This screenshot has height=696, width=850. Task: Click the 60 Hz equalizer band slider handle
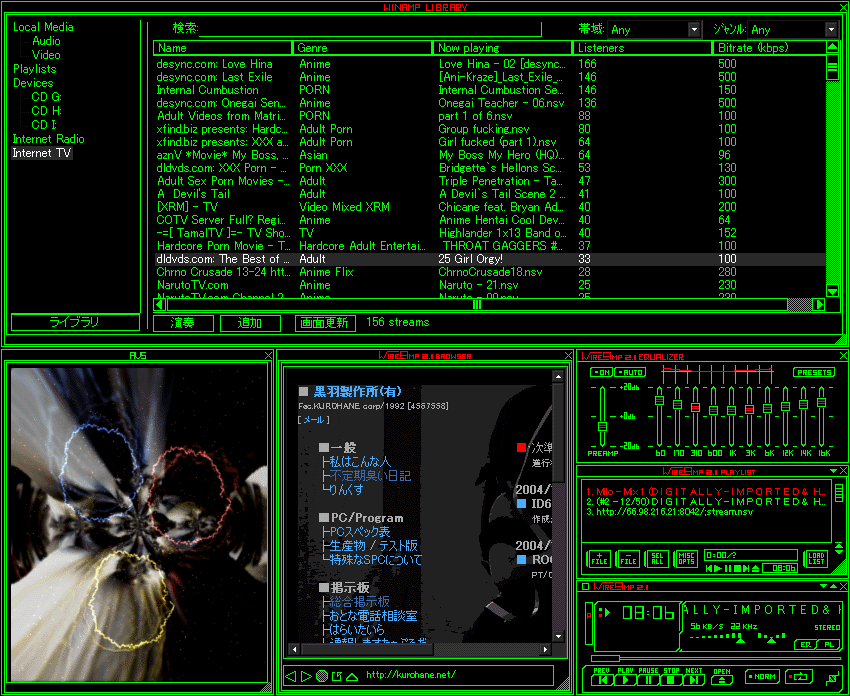(659, 400)
